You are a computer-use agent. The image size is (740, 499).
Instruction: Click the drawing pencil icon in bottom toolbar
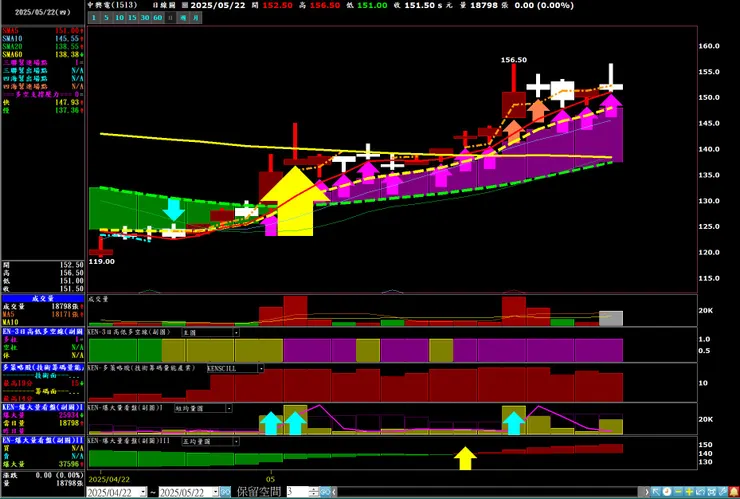pos(723,492)
